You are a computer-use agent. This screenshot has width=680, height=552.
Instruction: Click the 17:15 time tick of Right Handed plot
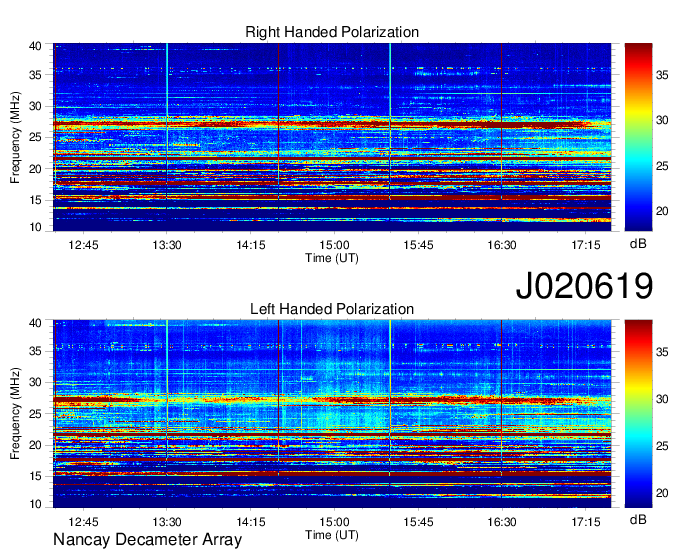[x=585, y=245]
